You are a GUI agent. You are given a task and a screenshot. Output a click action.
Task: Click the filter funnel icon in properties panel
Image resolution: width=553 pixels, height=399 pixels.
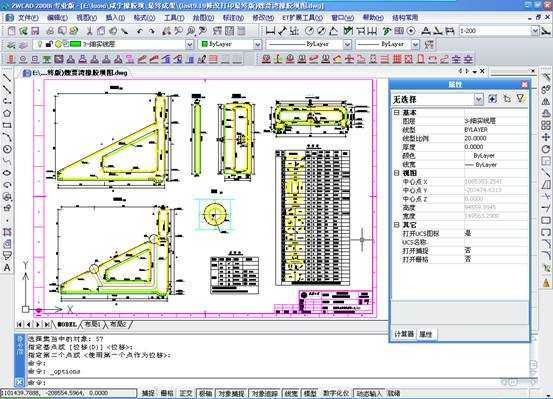521,98
